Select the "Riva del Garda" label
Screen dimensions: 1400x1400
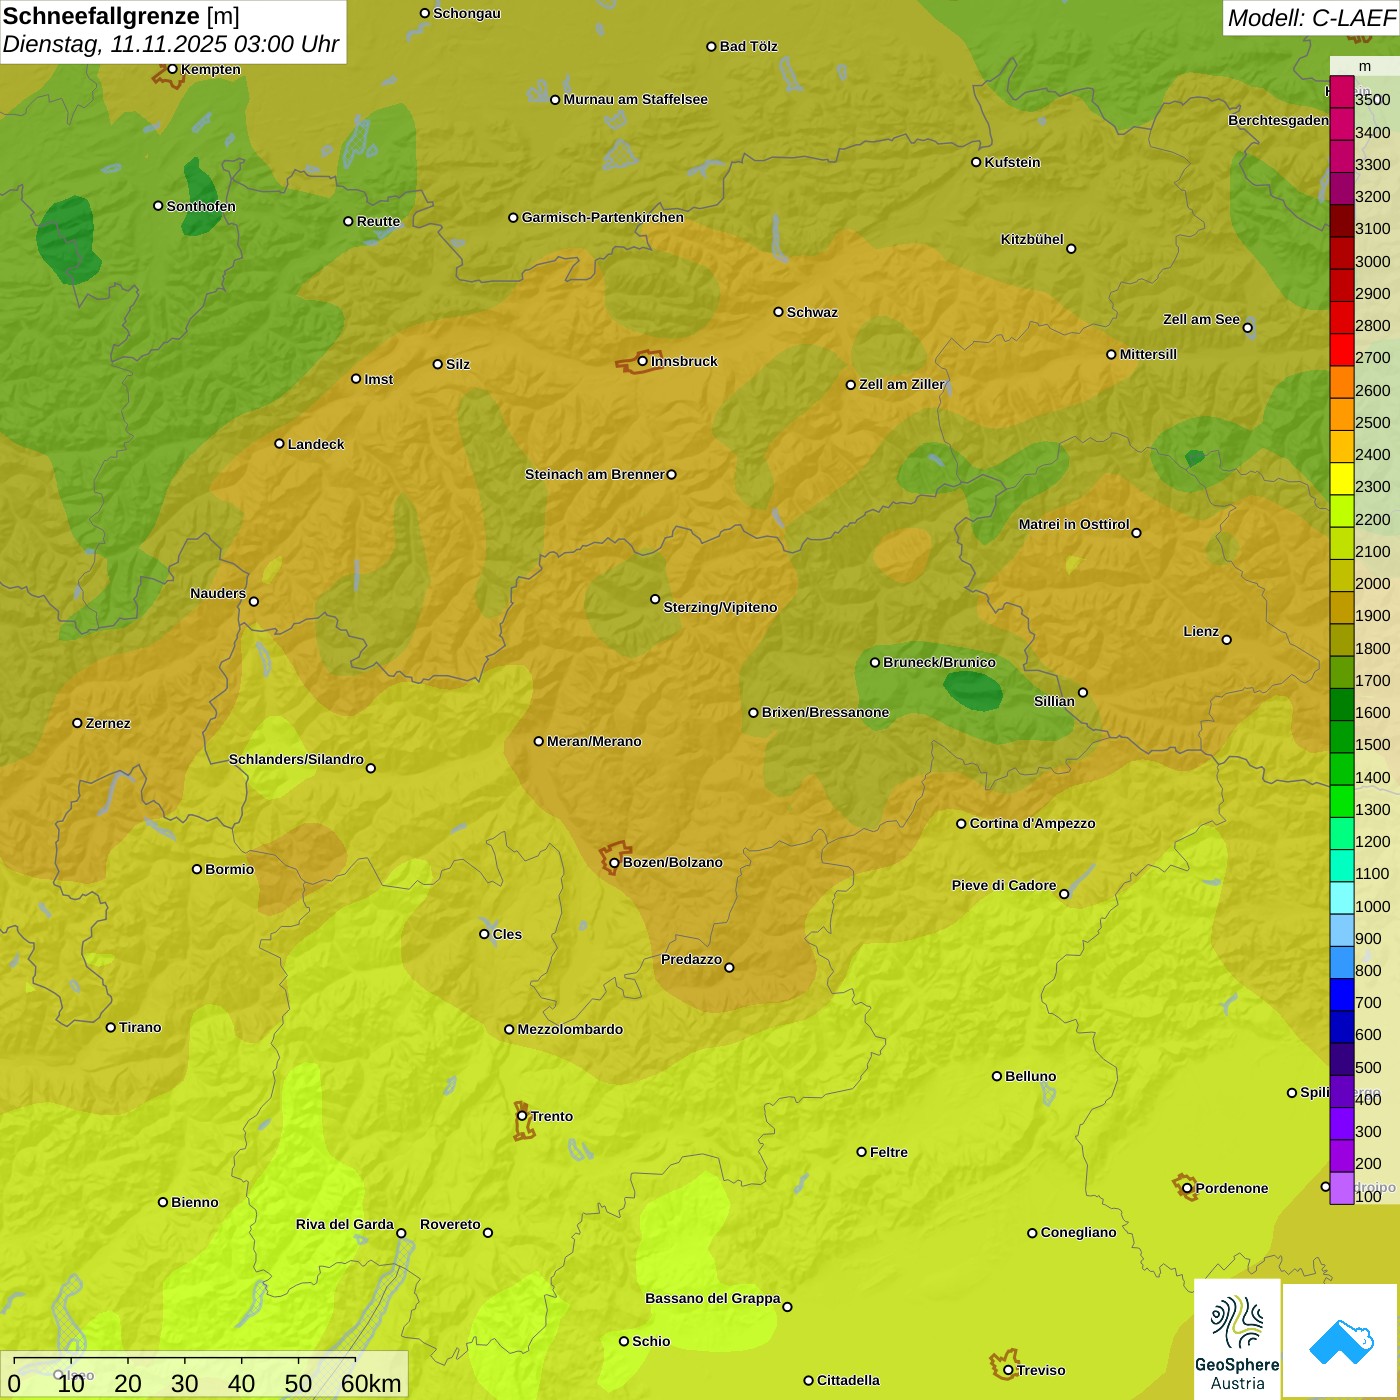345,1224
